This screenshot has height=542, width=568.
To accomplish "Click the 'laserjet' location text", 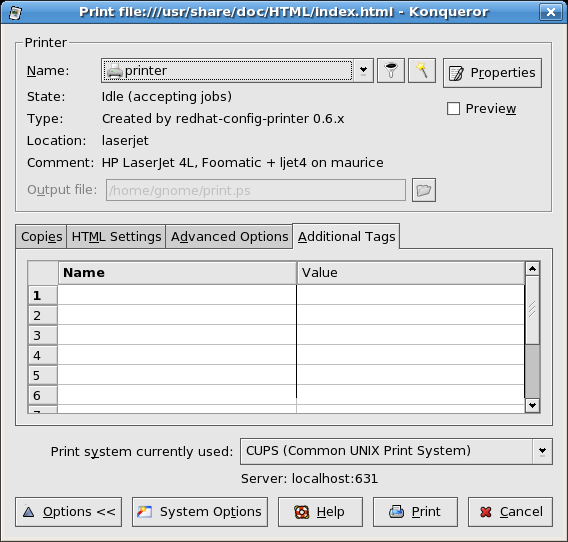I will tap(125, 141).
